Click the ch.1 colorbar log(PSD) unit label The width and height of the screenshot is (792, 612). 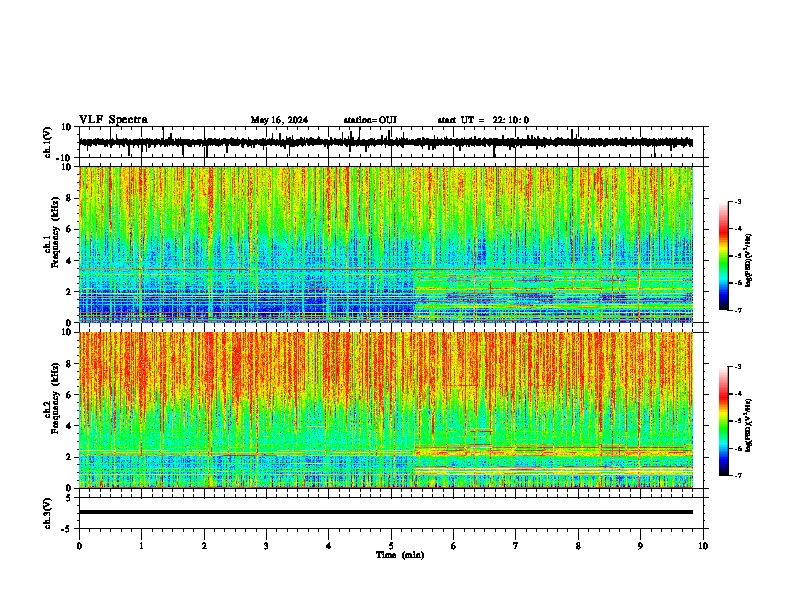click(749, 261)
